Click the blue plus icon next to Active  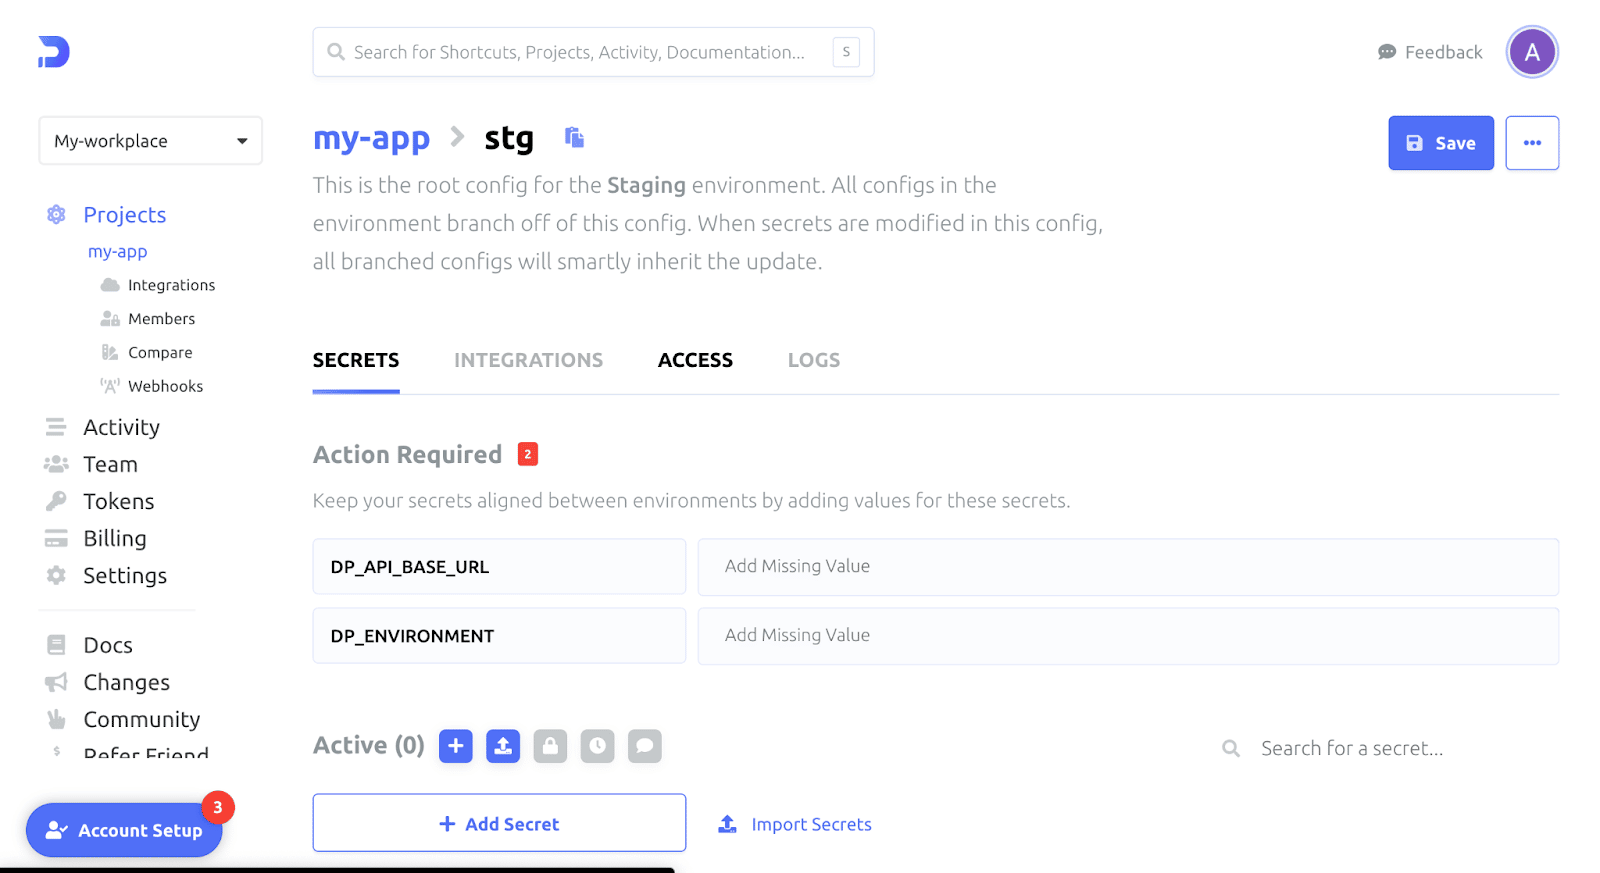(x=455, y=746)
